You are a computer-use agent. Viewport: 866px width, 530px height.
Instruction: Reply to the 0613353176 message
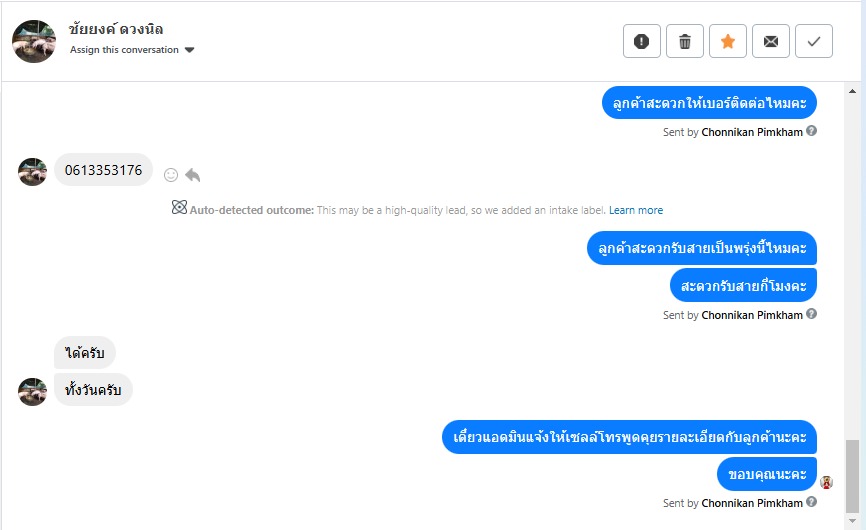193,175
